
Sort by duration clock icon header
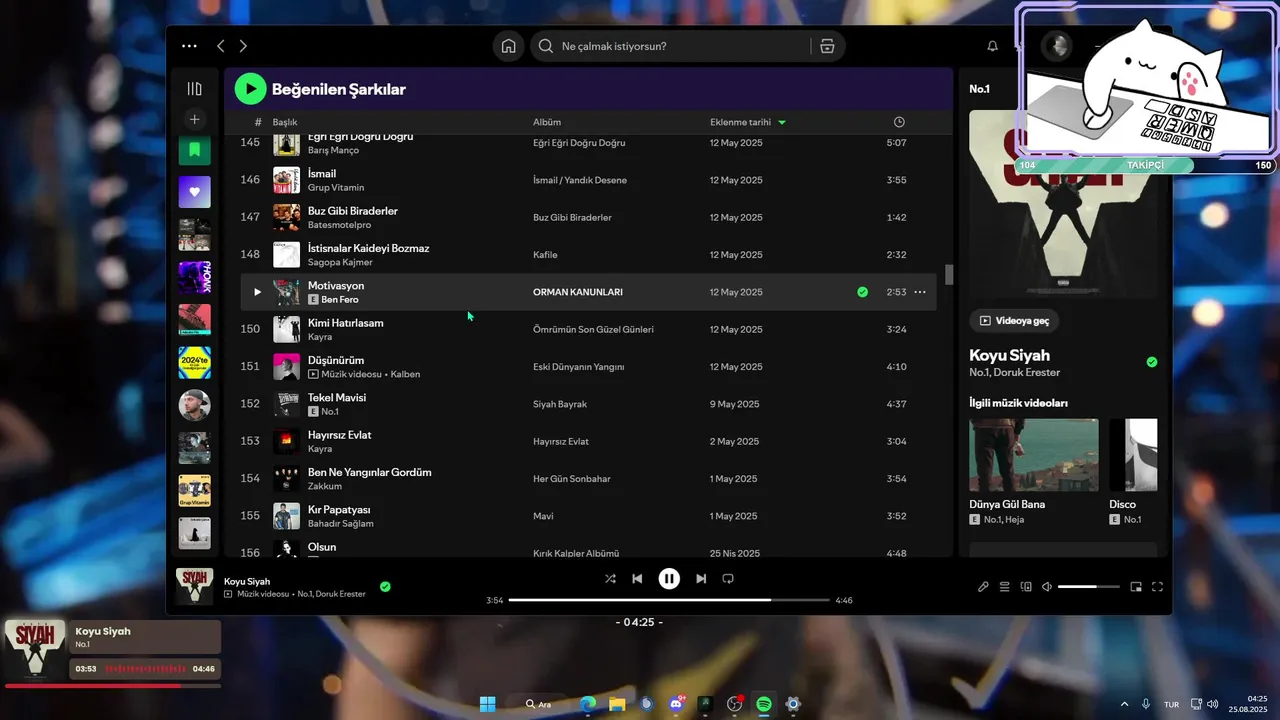[899, 122]
